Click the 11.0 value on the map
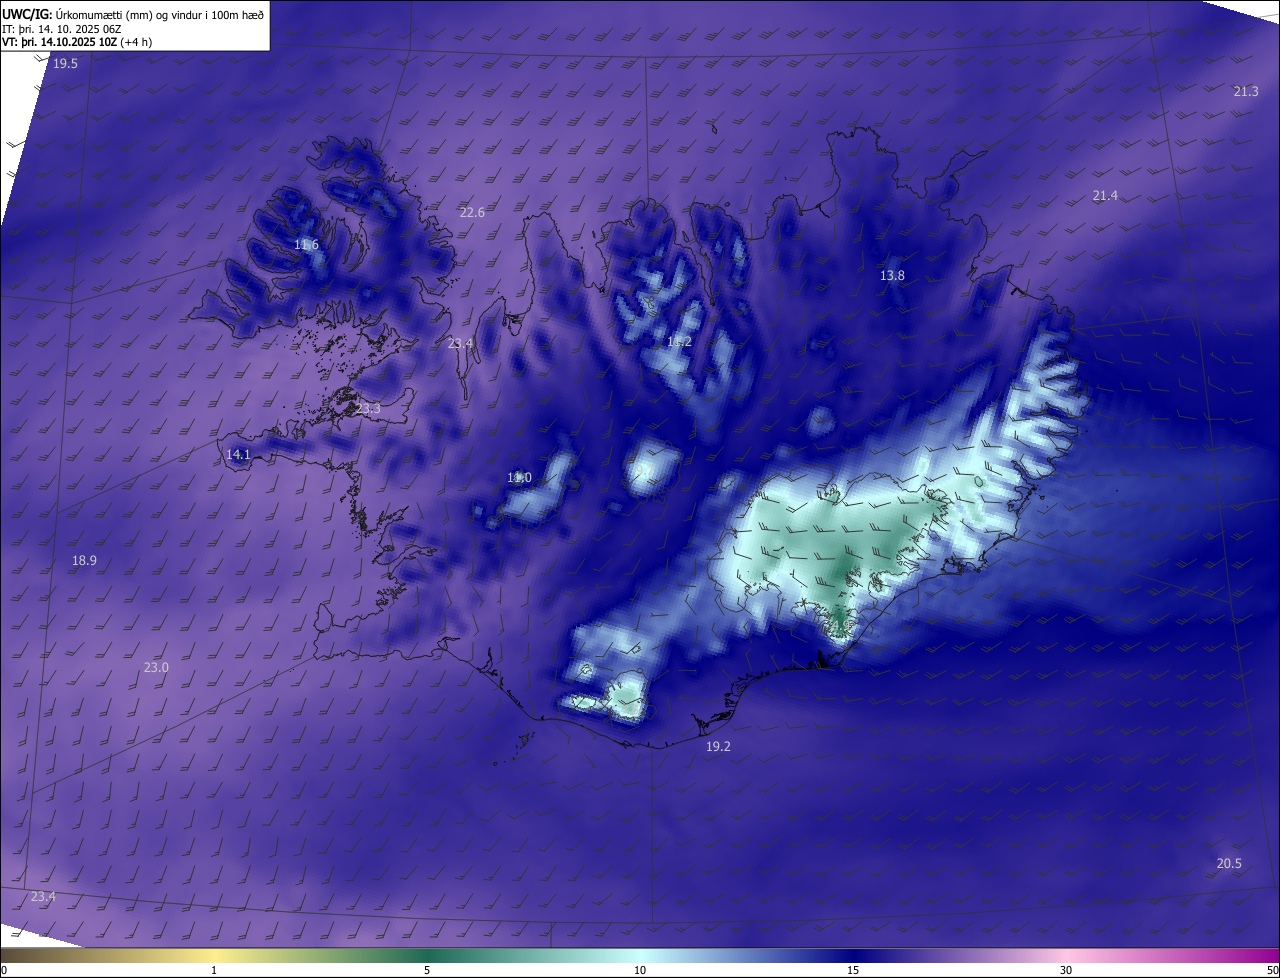Image resolution: width=1280 pixels, height=978 pixels. pyautogui.click(x=519, y=479)
